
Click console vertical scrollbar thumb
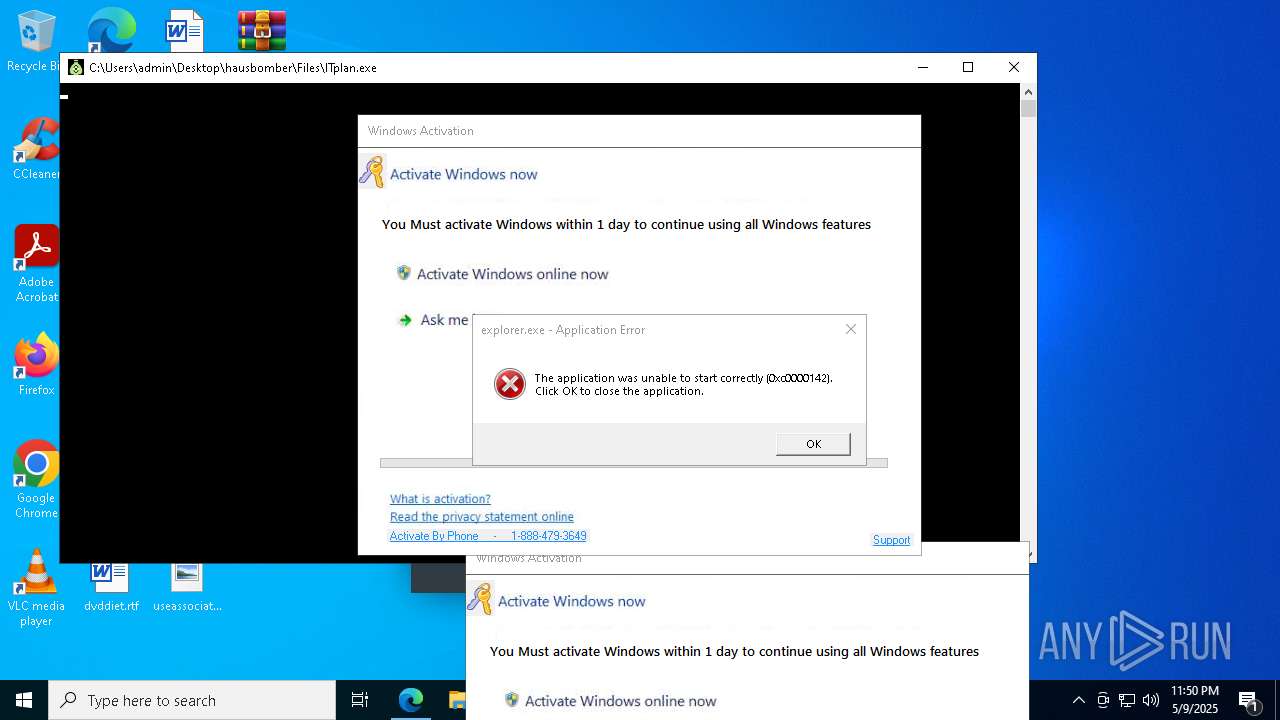[1028, 108]
